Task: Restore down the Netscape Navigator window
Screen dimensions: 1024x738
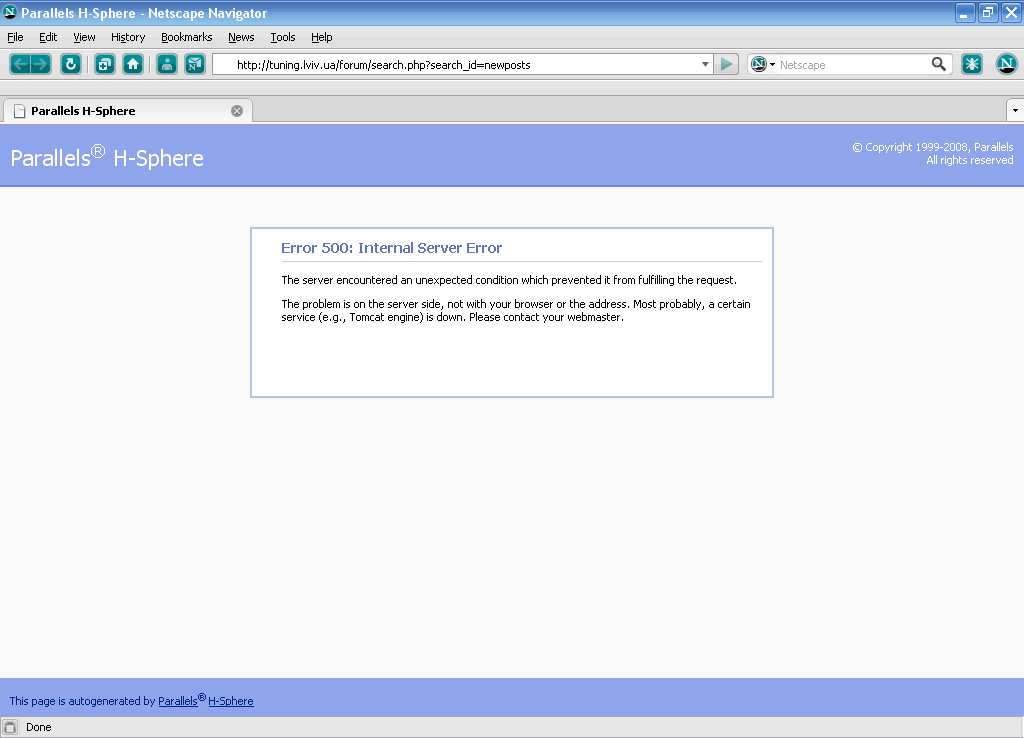Action: coord(988,12)
